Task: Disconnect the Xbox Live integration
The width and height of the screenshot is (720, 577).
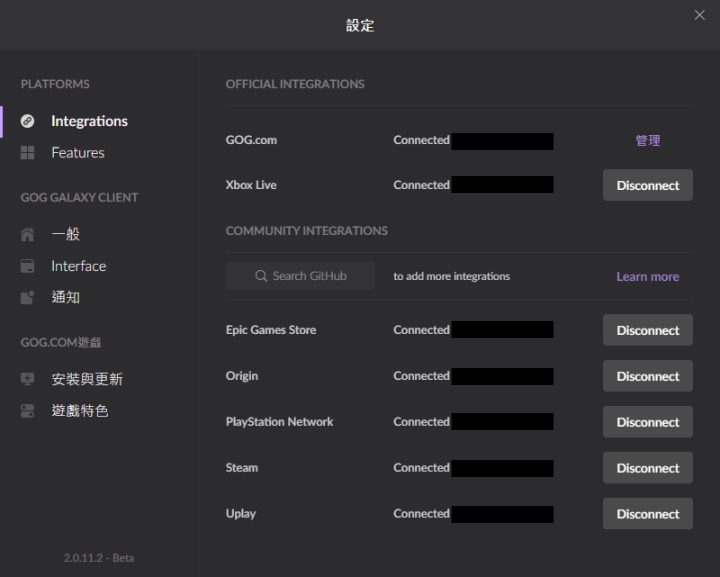Action: tap(647, 185)
